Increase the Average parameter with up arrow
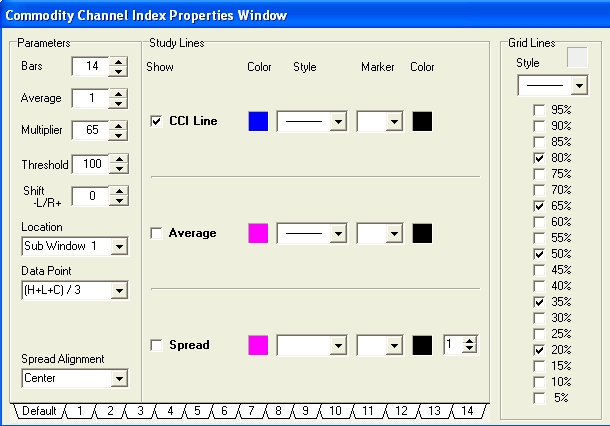This screenshot has height=426, width=610. (119, 94)
